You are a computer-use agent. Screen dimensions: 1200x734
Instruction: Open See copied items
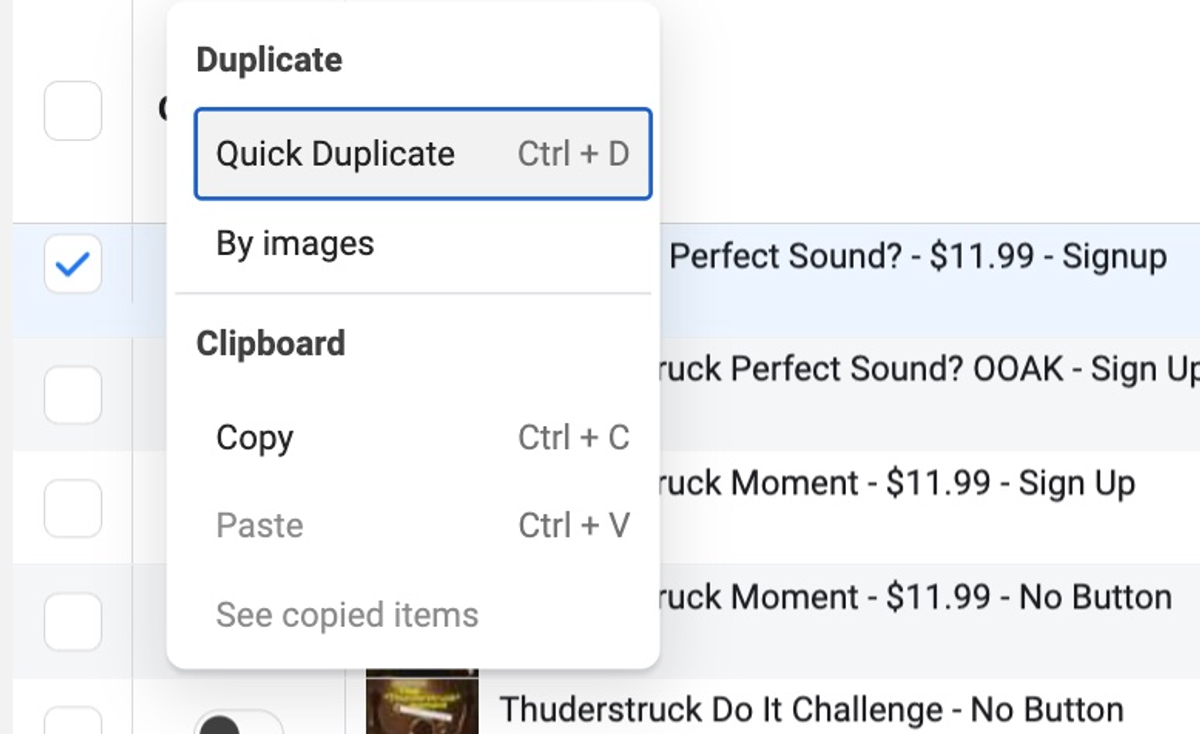pos(346,614)
